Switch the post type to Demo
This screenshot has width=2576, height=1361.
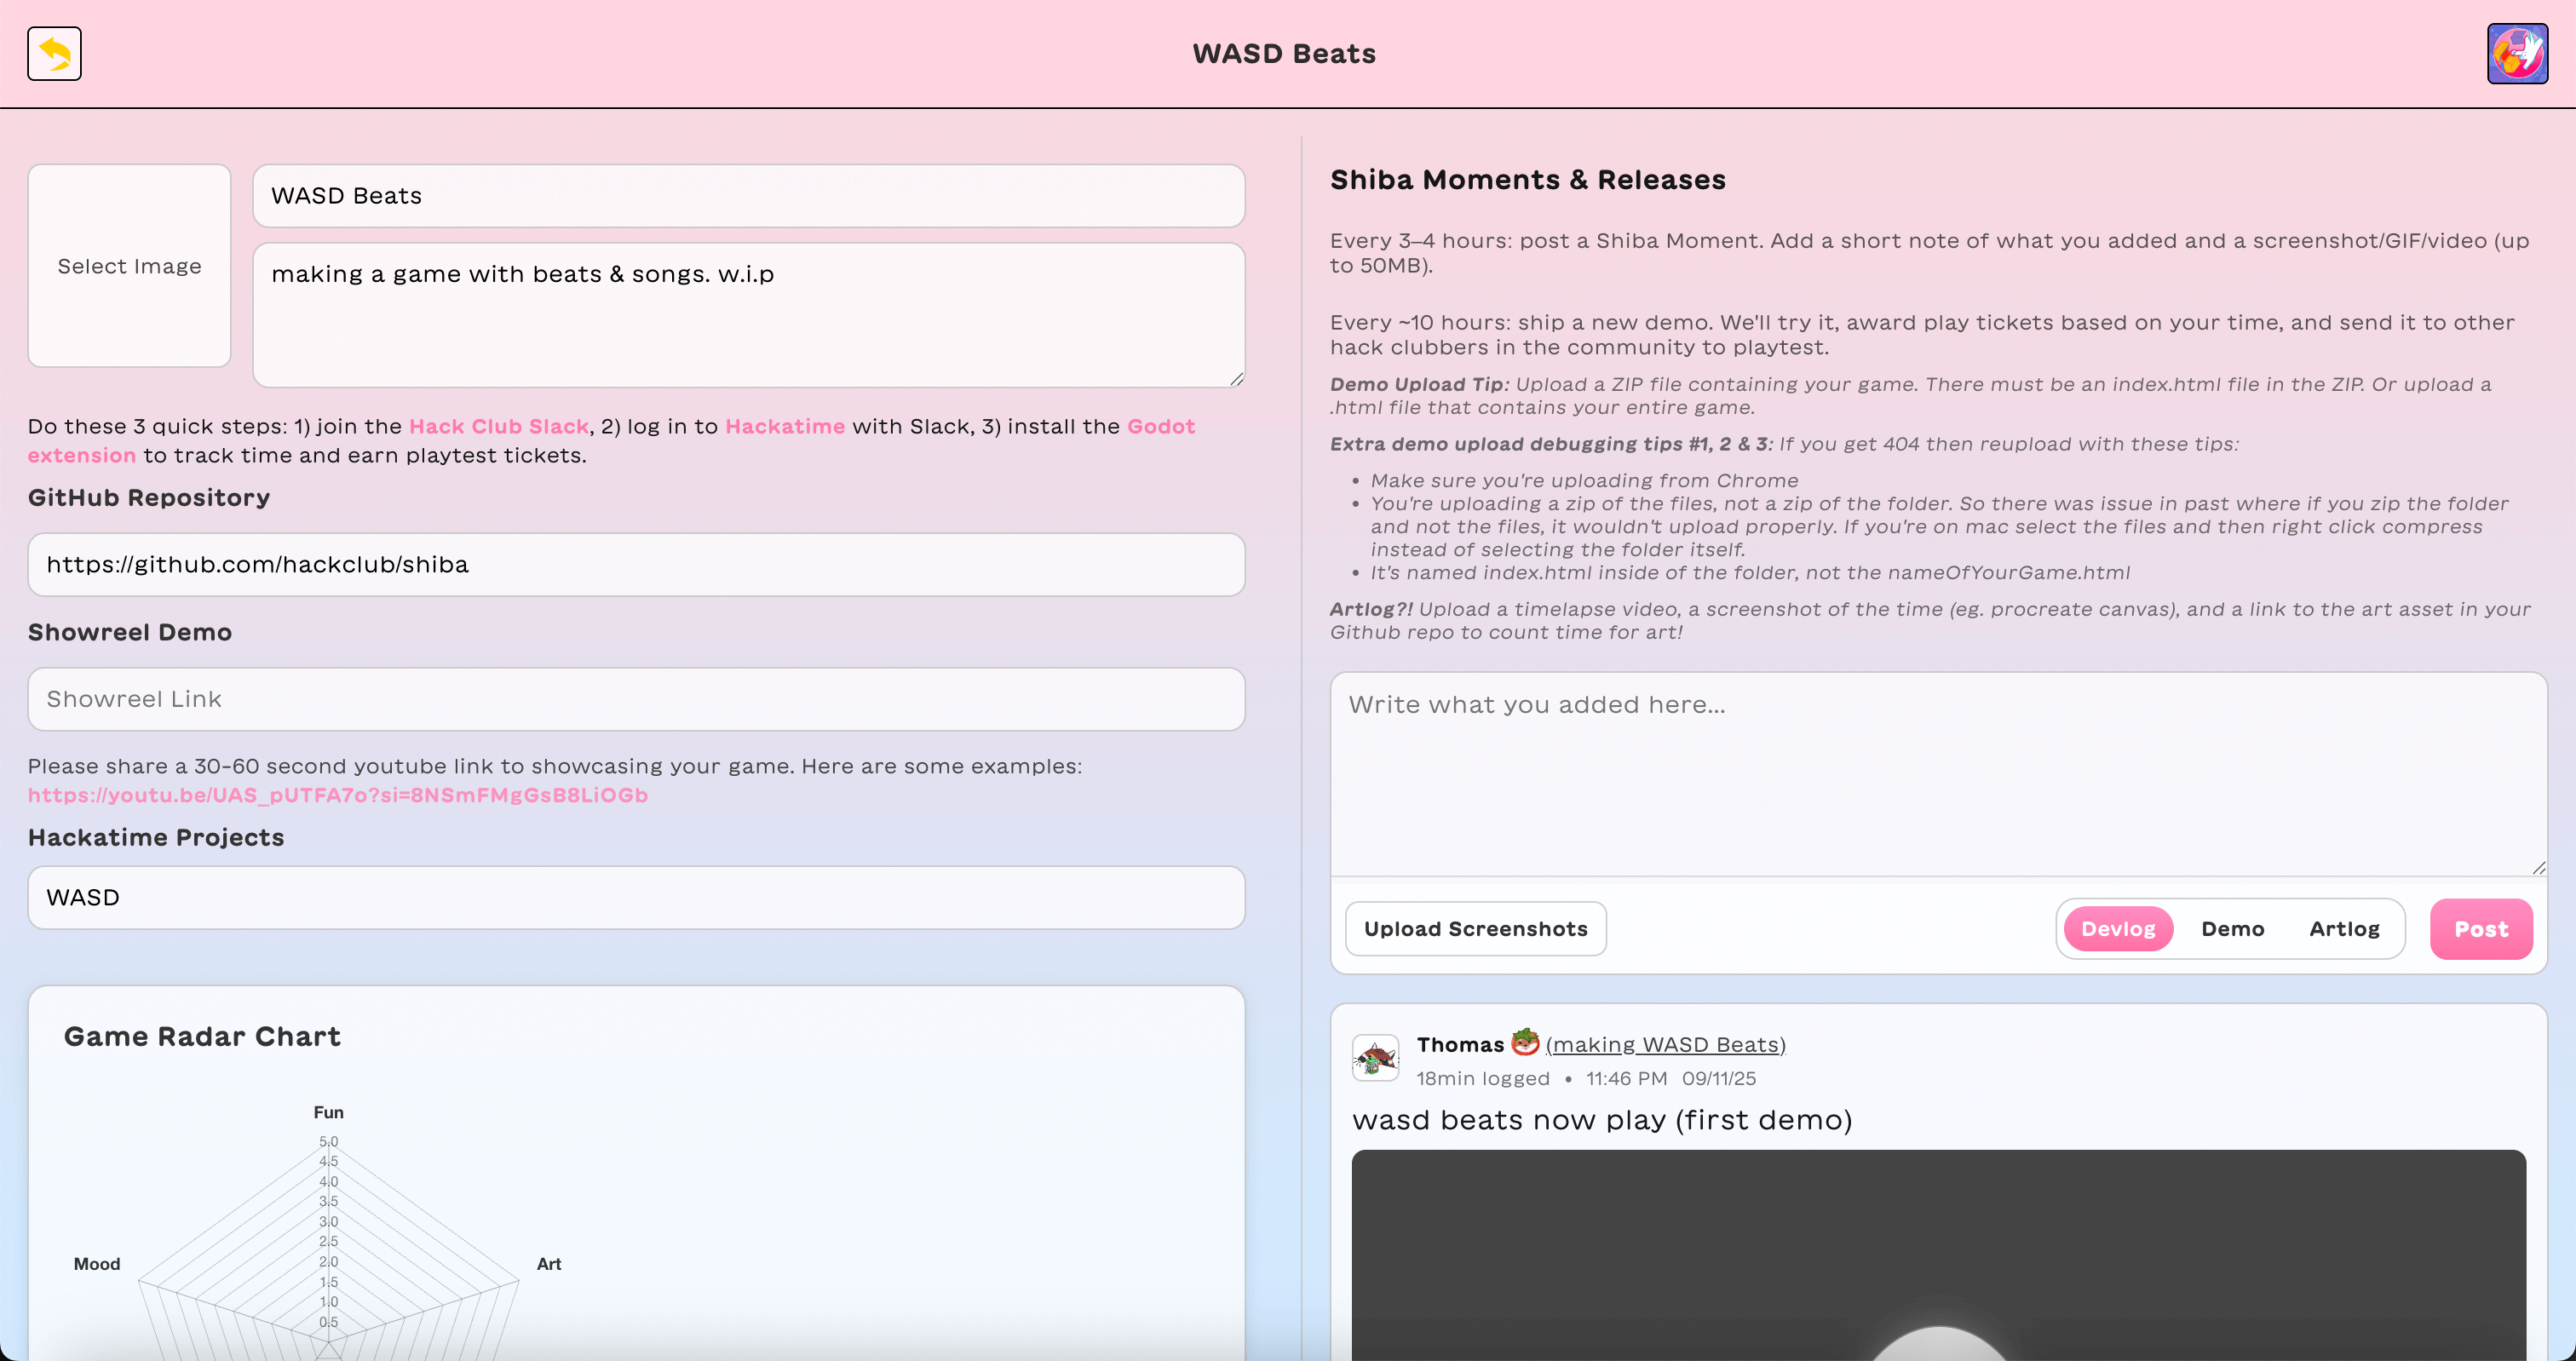coord(2232,929)
